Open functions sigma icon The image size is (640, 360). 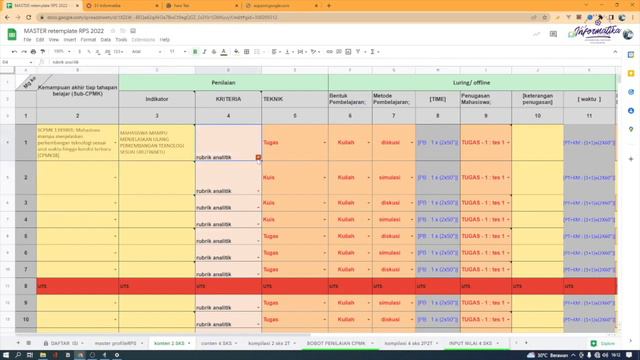click(372, 52)
